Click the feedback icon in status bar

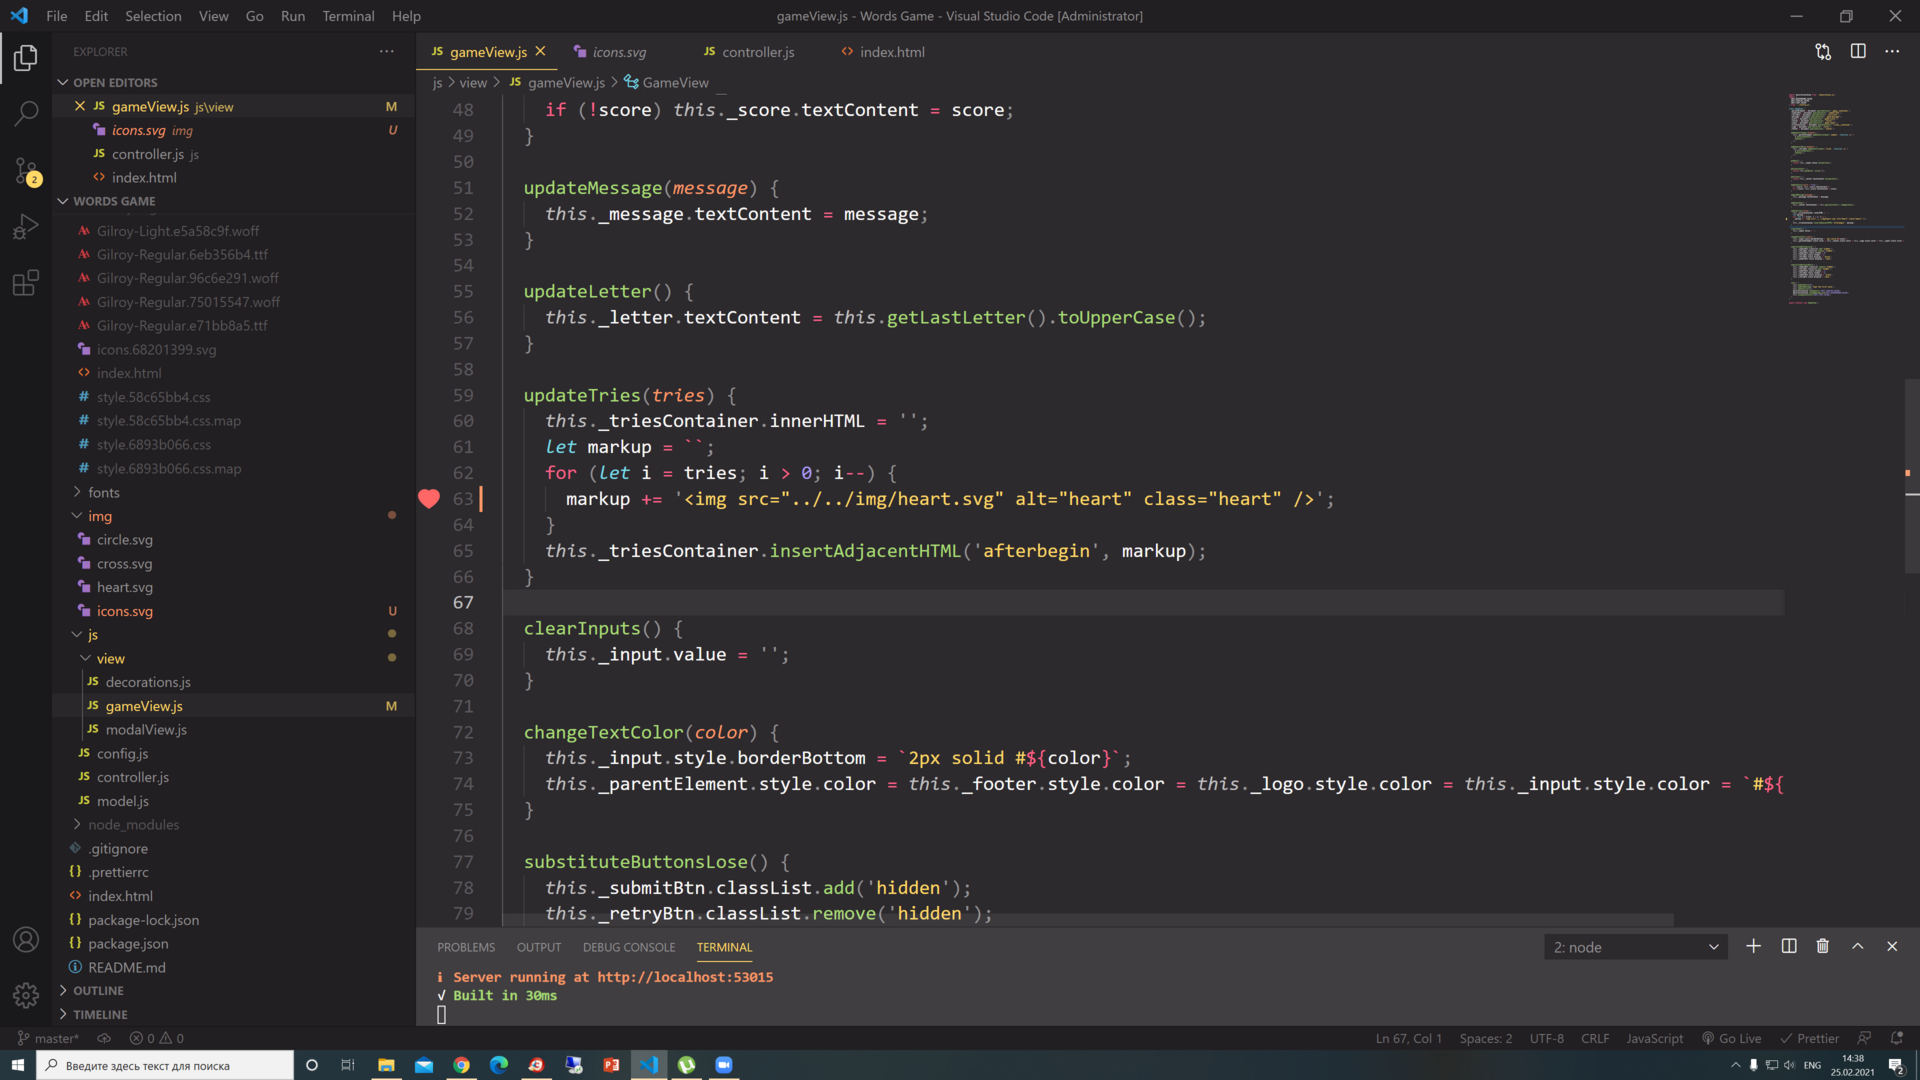click(1864, 1038)
